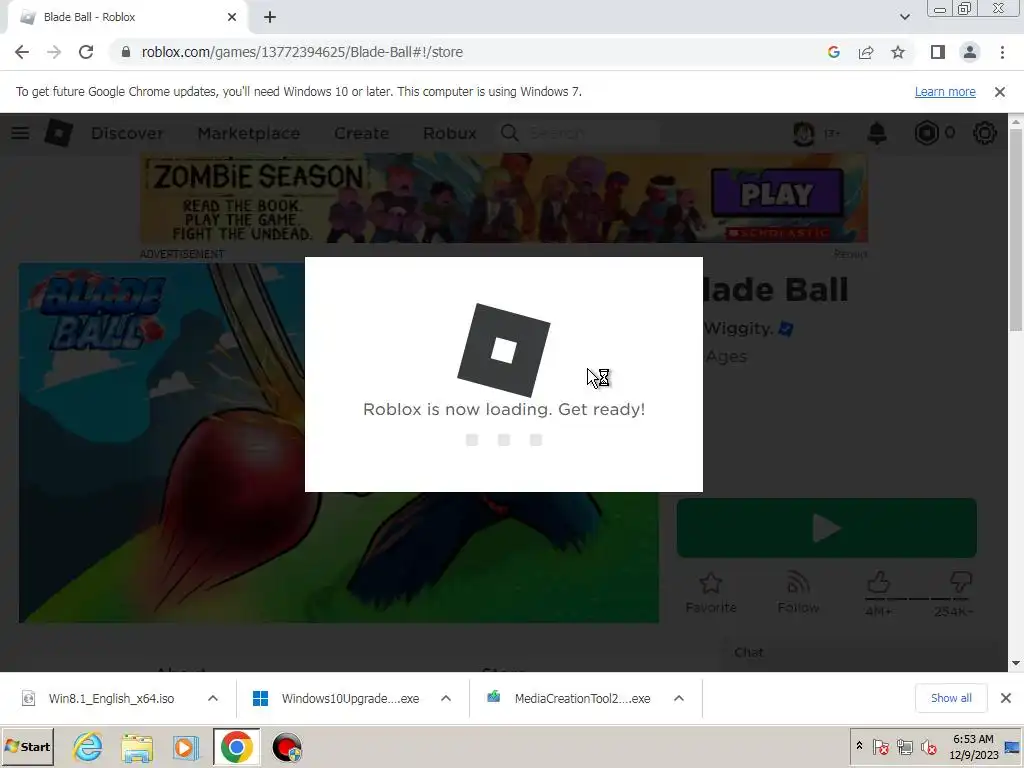Viewport: 1024px width, 768px height.
Task: Open the tab search dropdown arrow
Action: click(904, 17)
